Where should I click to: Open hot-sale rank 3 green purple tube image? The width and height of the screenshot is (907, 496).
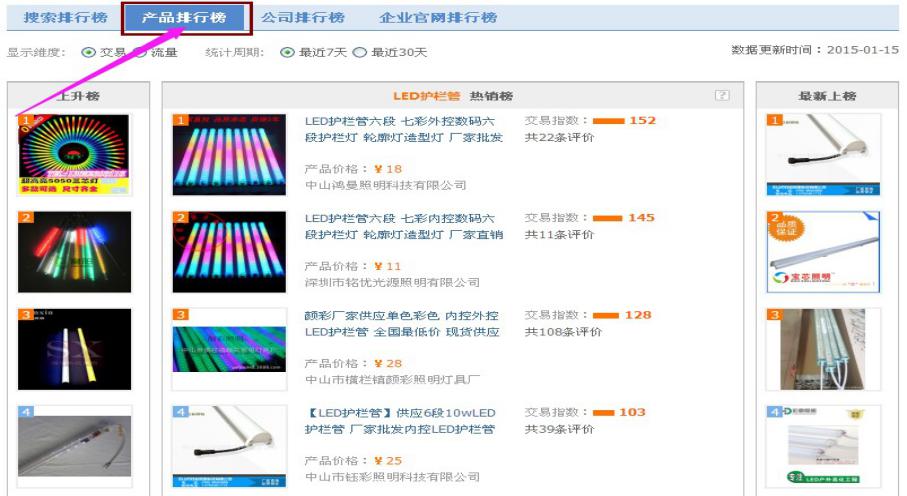[x=229, y=349]
